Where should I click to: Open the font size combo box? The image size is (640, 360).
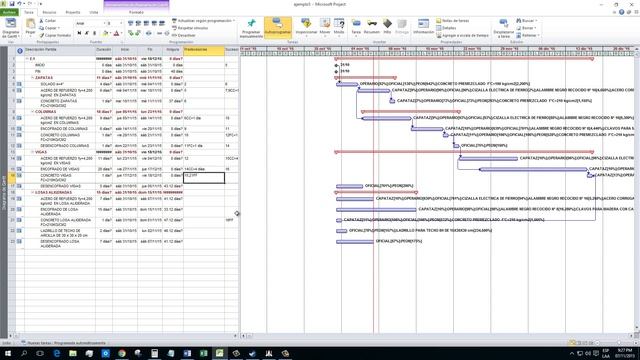point(115,23)
